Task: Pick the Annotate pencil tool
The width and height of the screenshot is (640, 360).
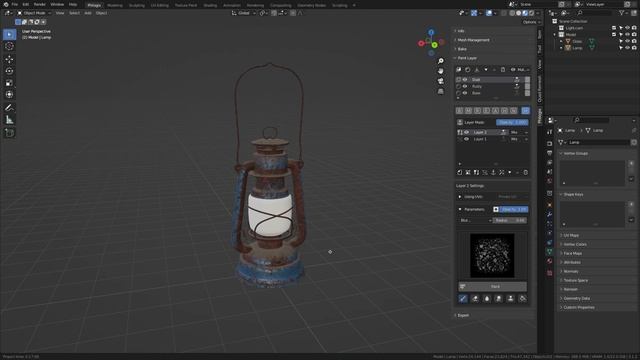Action: [9, 108]
